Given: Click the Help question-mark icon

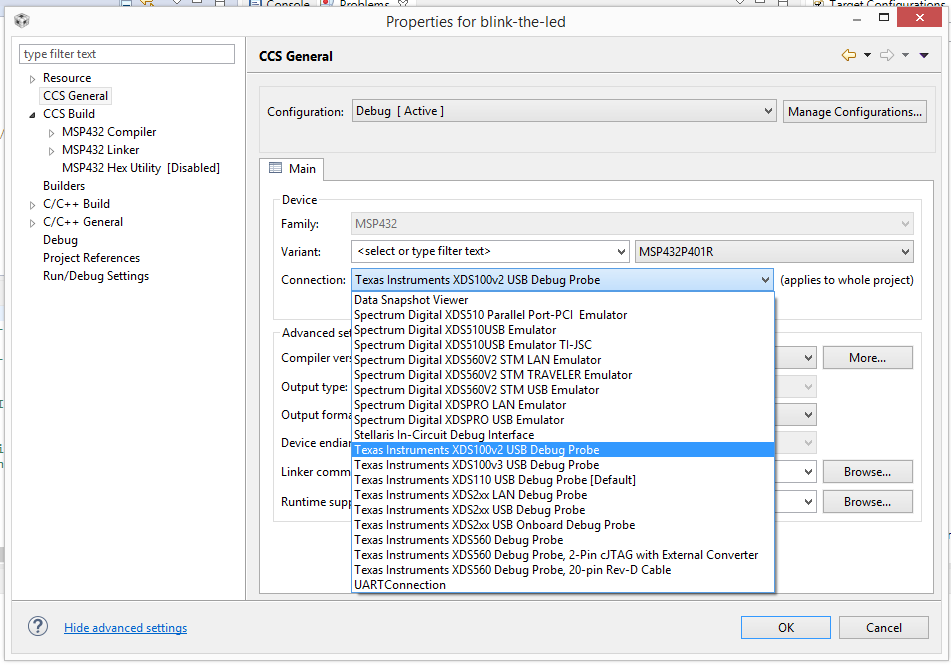Looking at the screenshot, I should pyautogui.click(x=37, y=627).
